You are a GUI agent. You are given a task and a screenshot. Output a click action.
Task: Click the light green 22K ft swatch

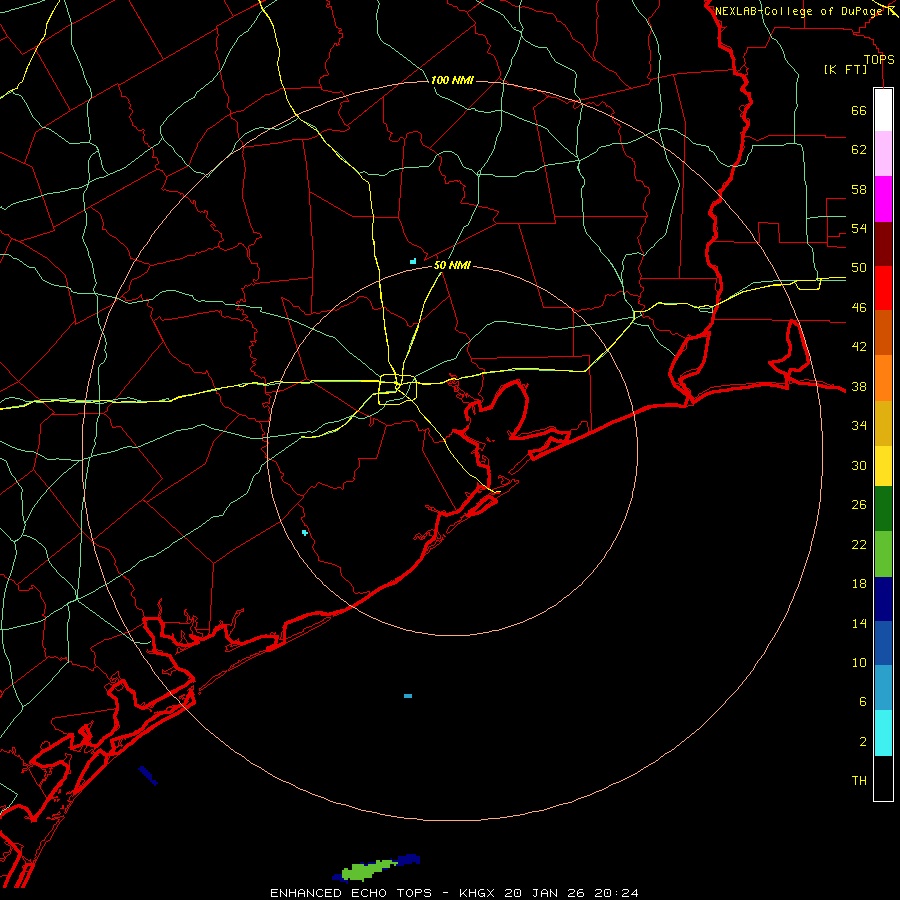coord(883,554)
